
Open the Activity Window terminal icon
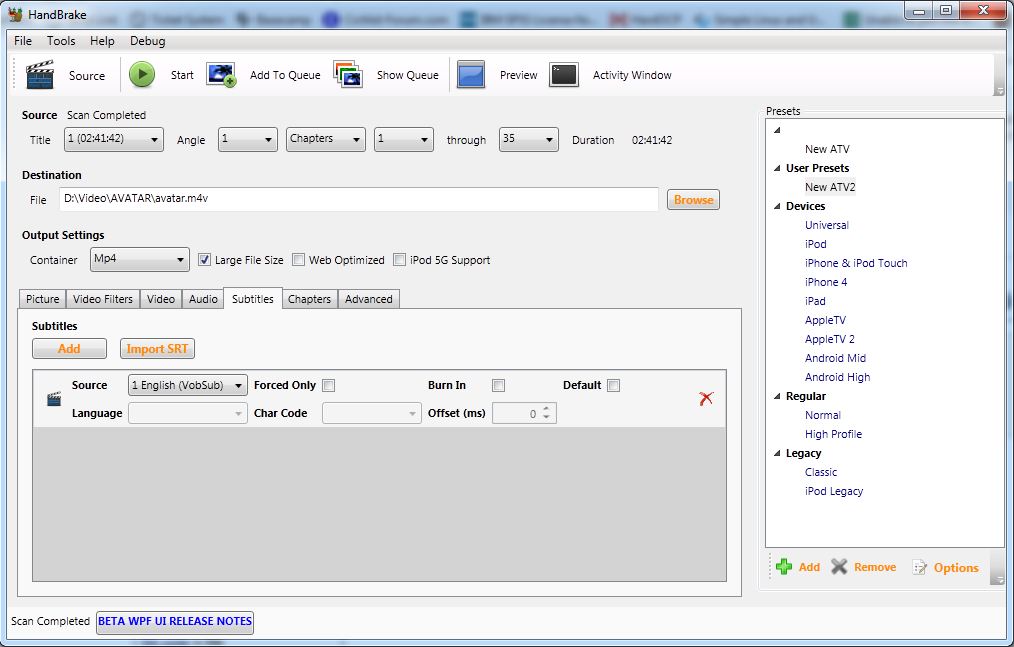click(564, 74)
